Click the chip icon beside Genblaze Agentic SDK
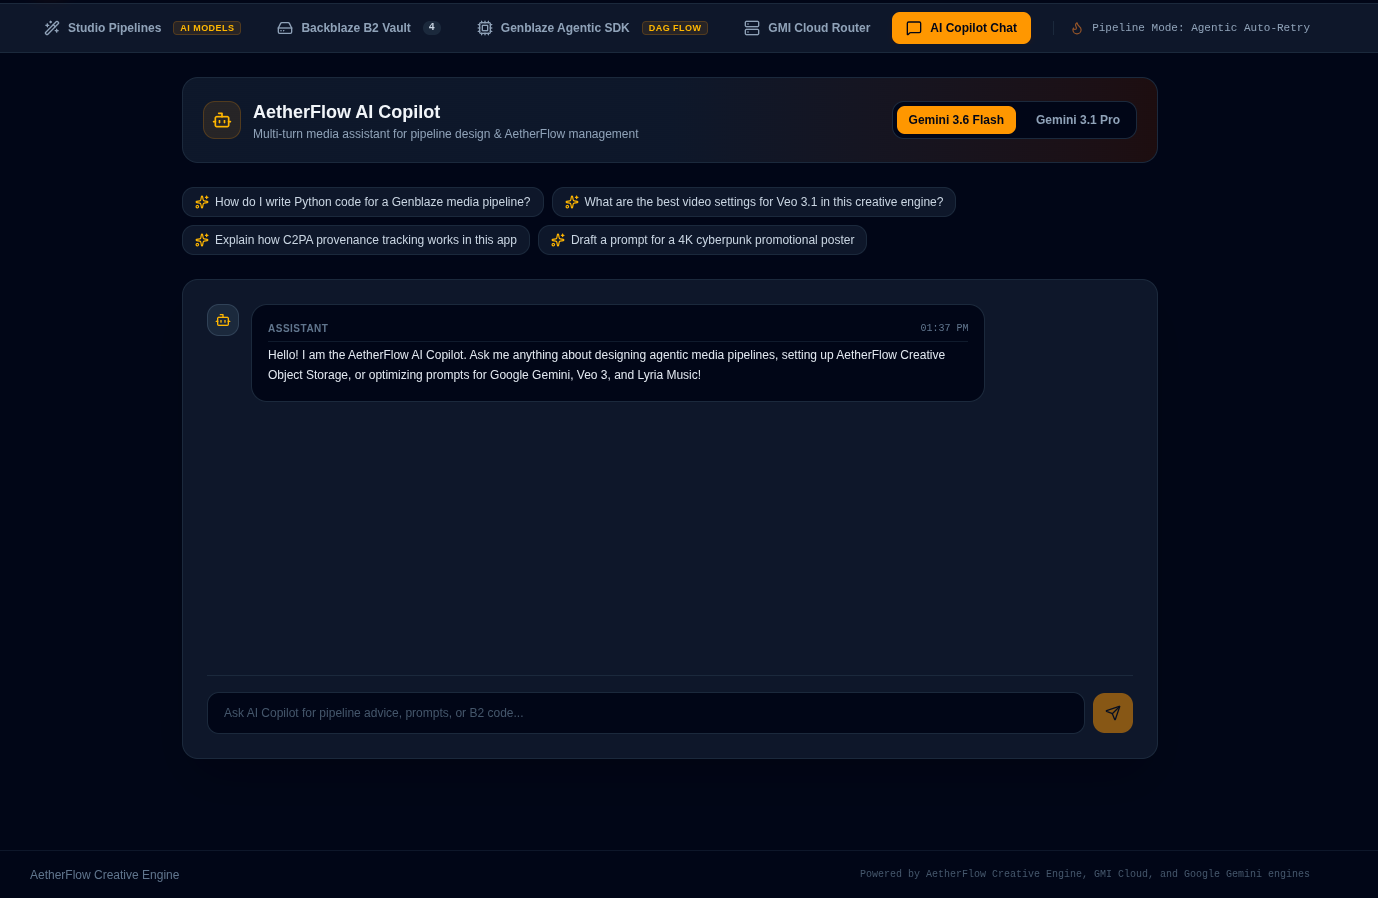 485,28
